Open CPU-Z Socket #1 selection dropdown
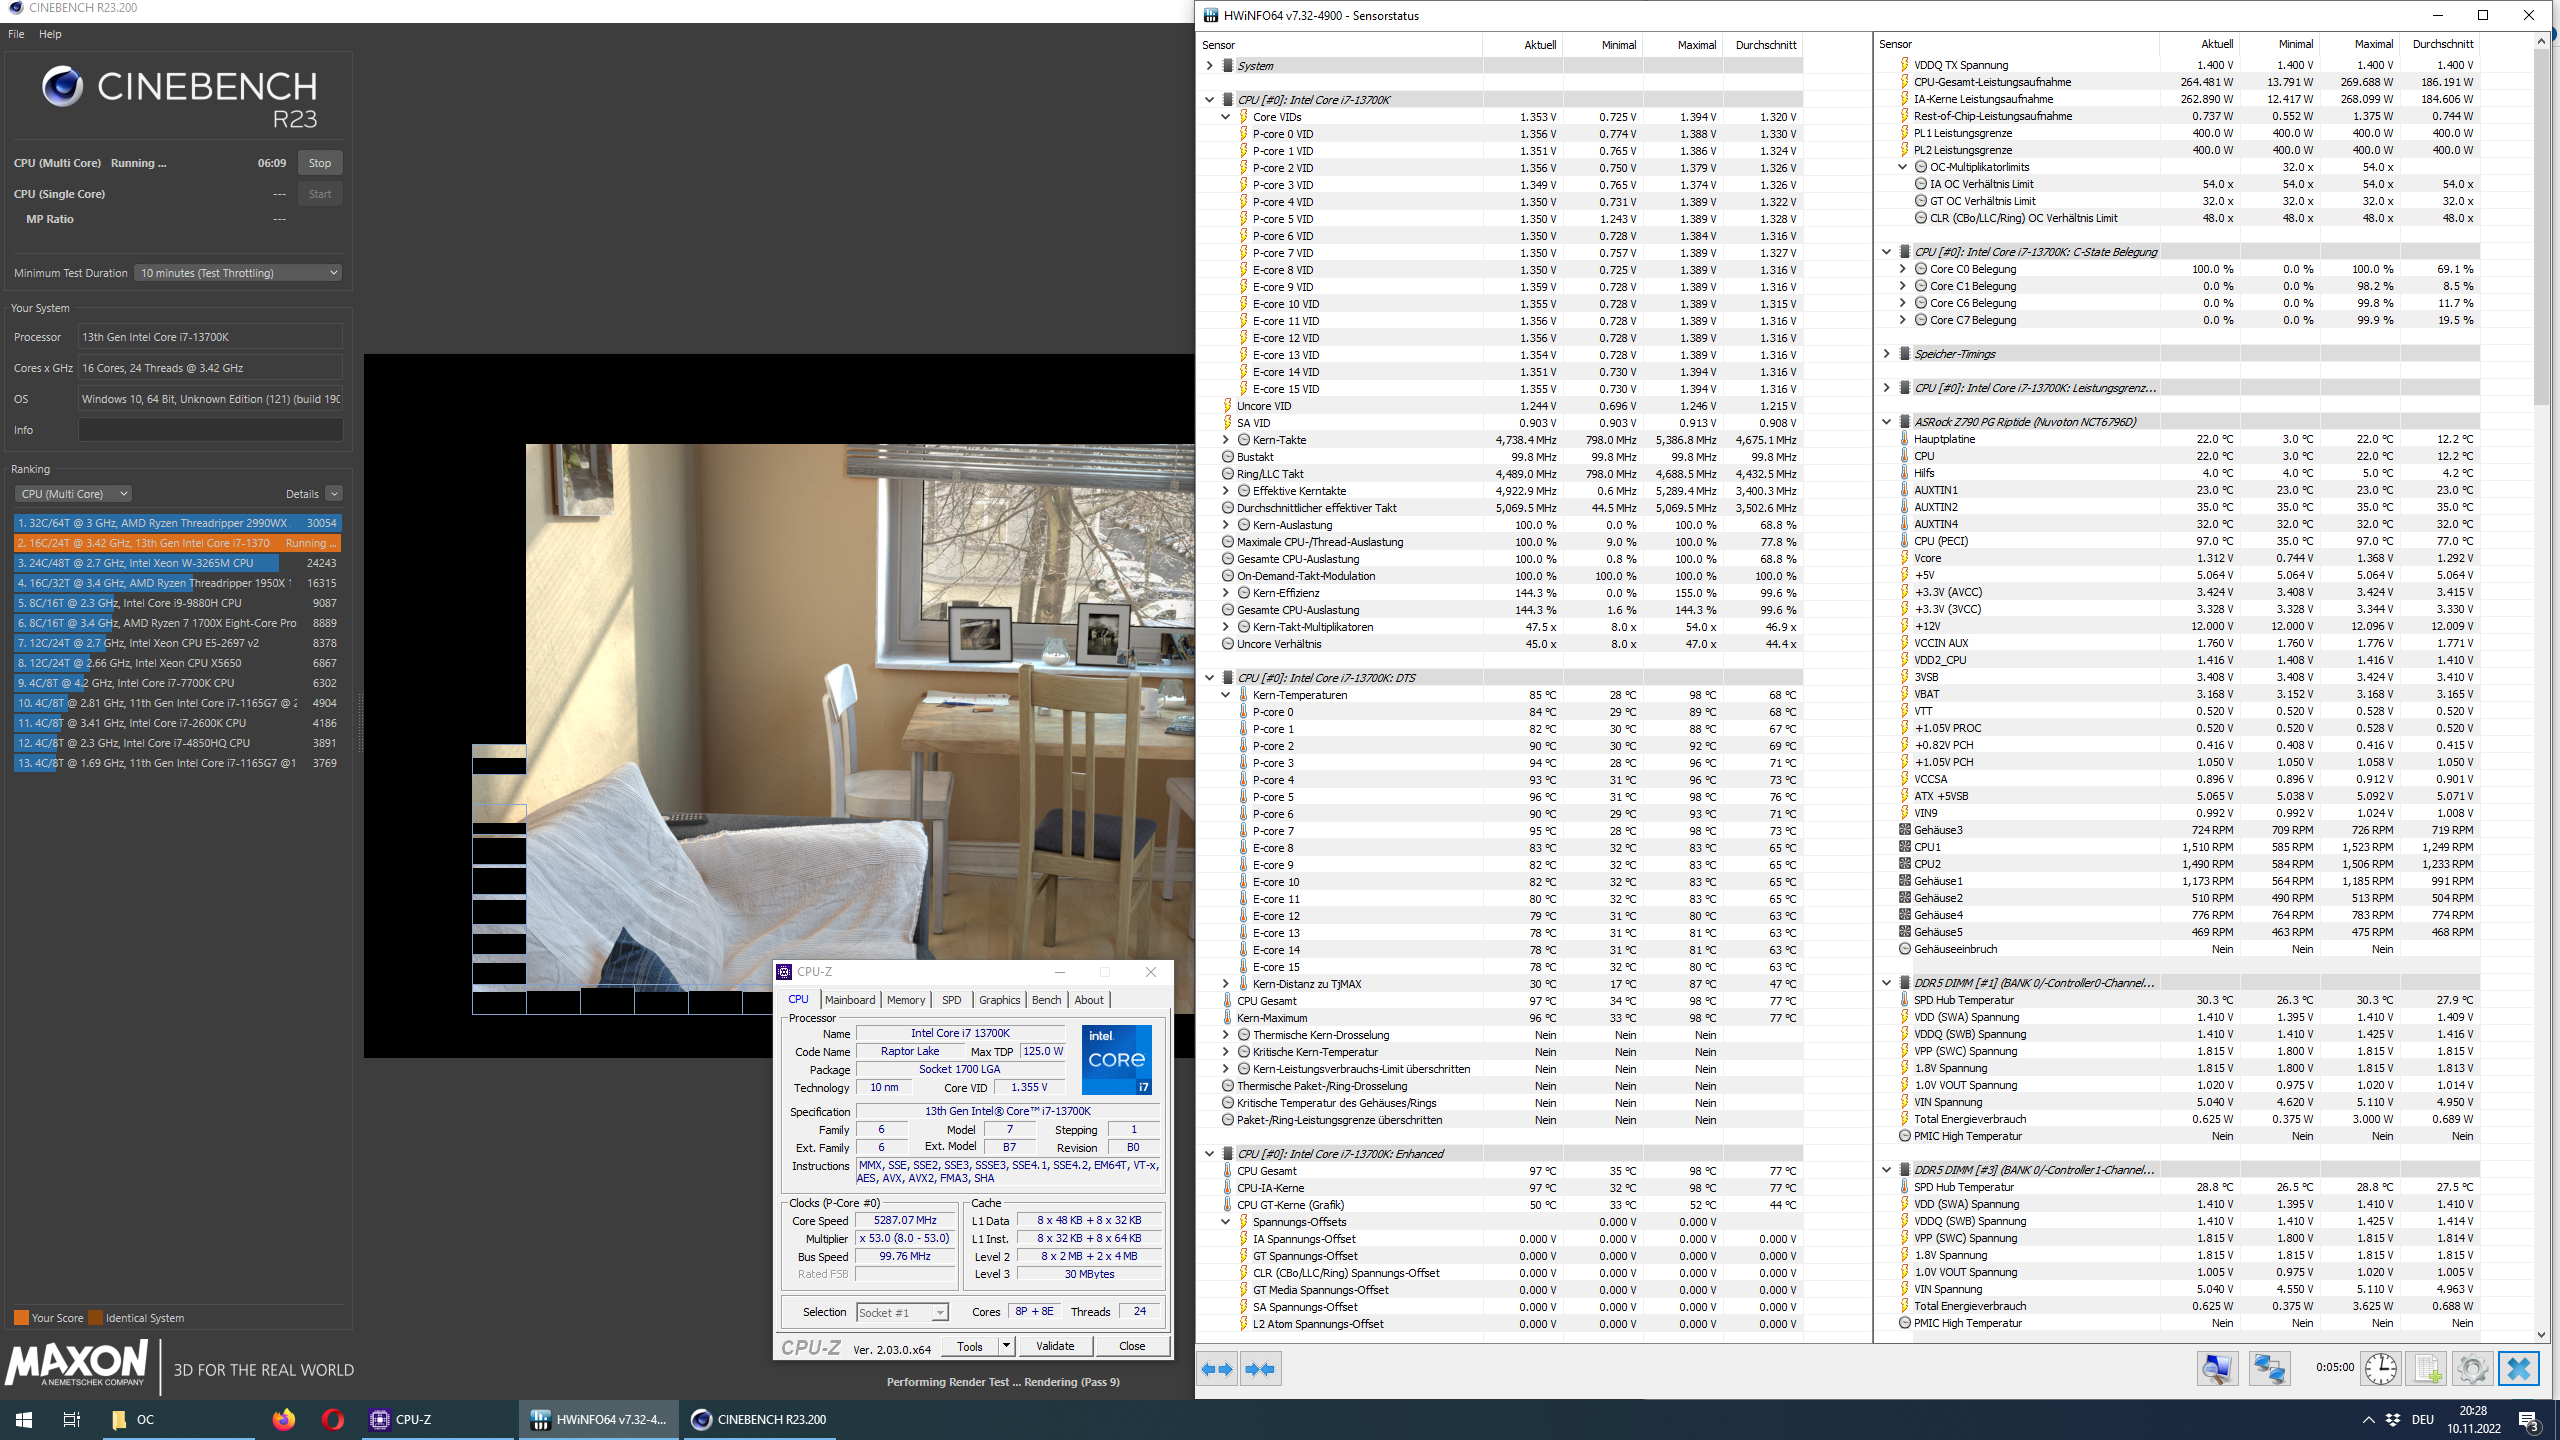Image resolution: width=2560 pixels, height=1440 pixels. point(901,1312)
